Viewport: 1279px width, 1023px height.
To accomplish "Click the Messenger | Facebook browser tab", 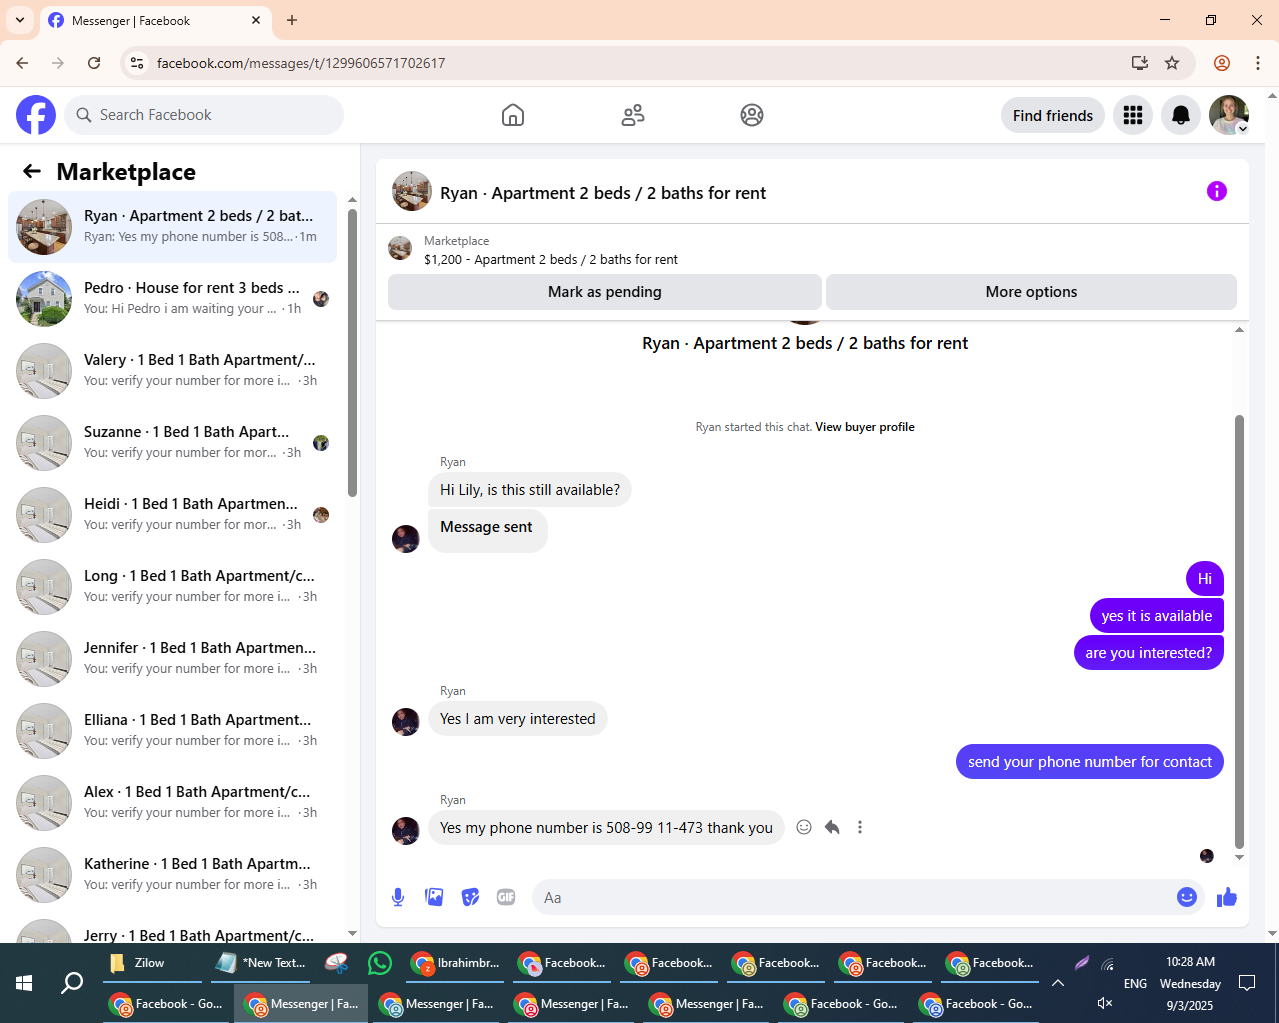I will tap(155, 20).
